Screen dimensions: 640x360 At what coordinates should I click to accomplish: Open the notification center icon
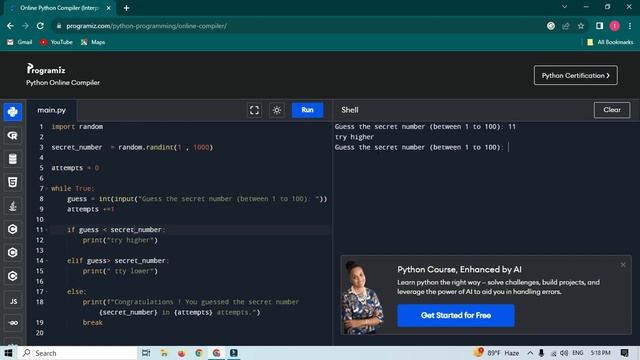[624, 353]
